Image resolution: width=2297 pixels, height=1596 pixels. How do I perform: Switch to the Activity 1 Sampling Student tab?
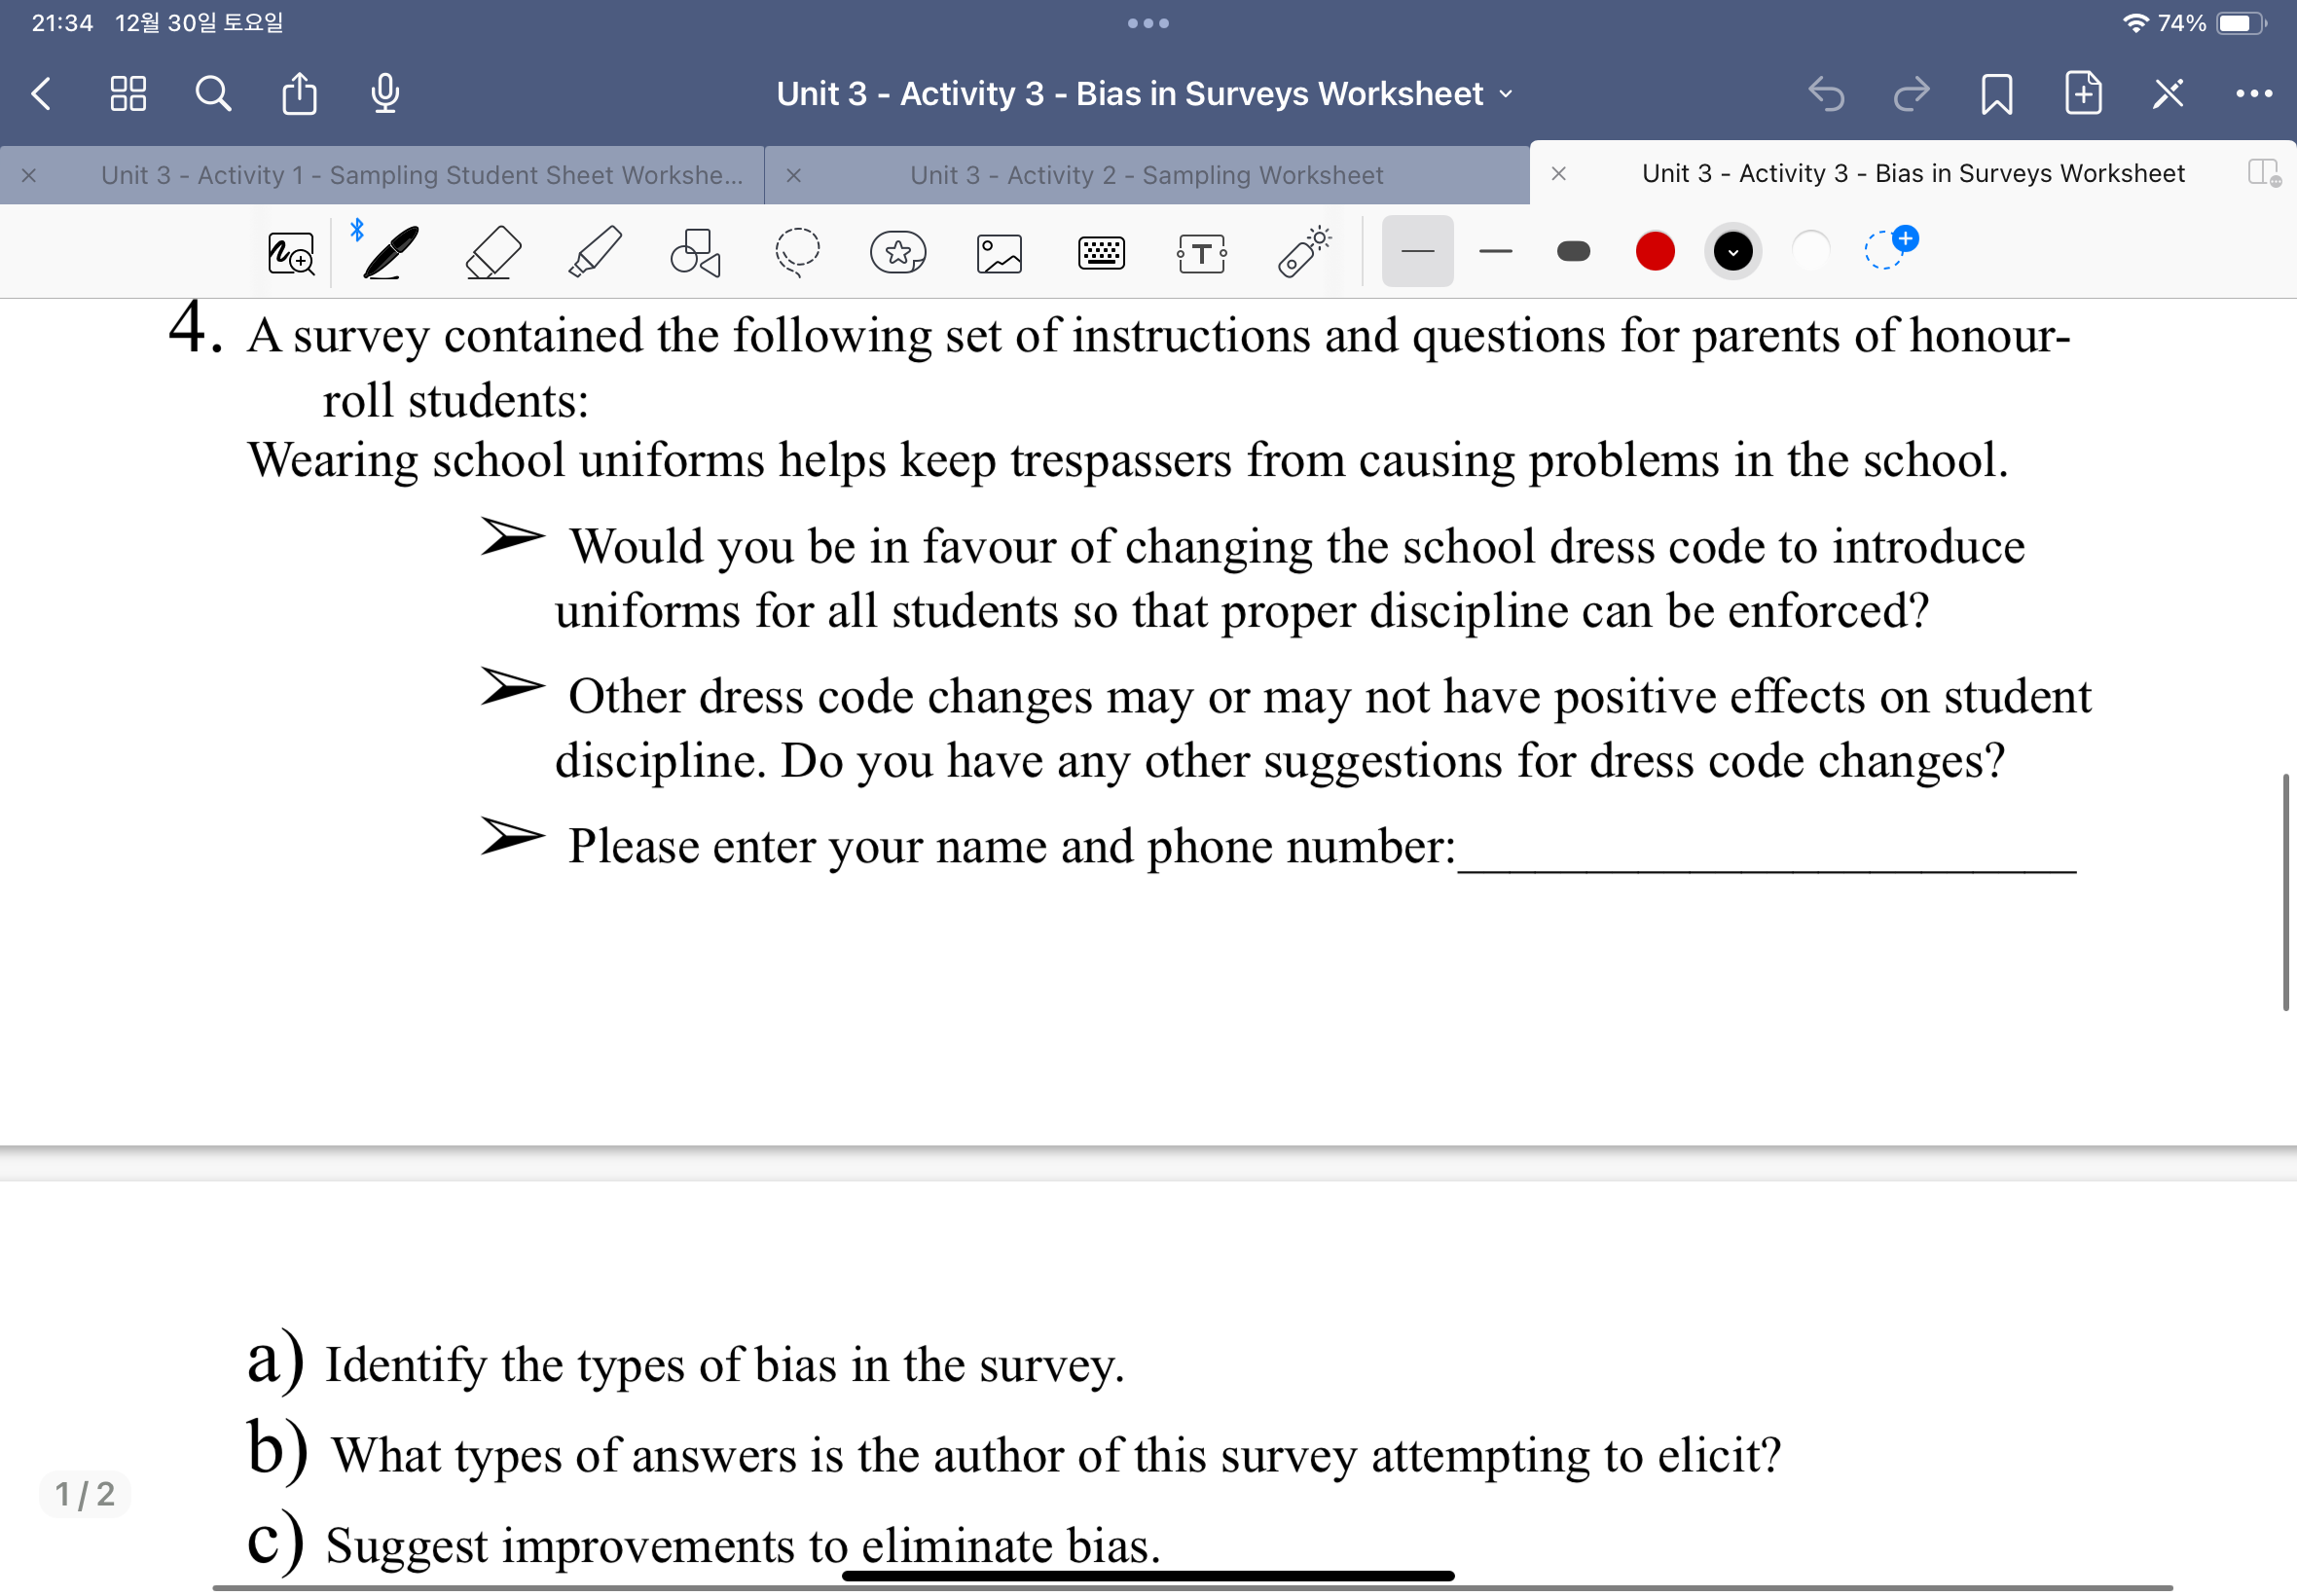click(x=420, y=174)
